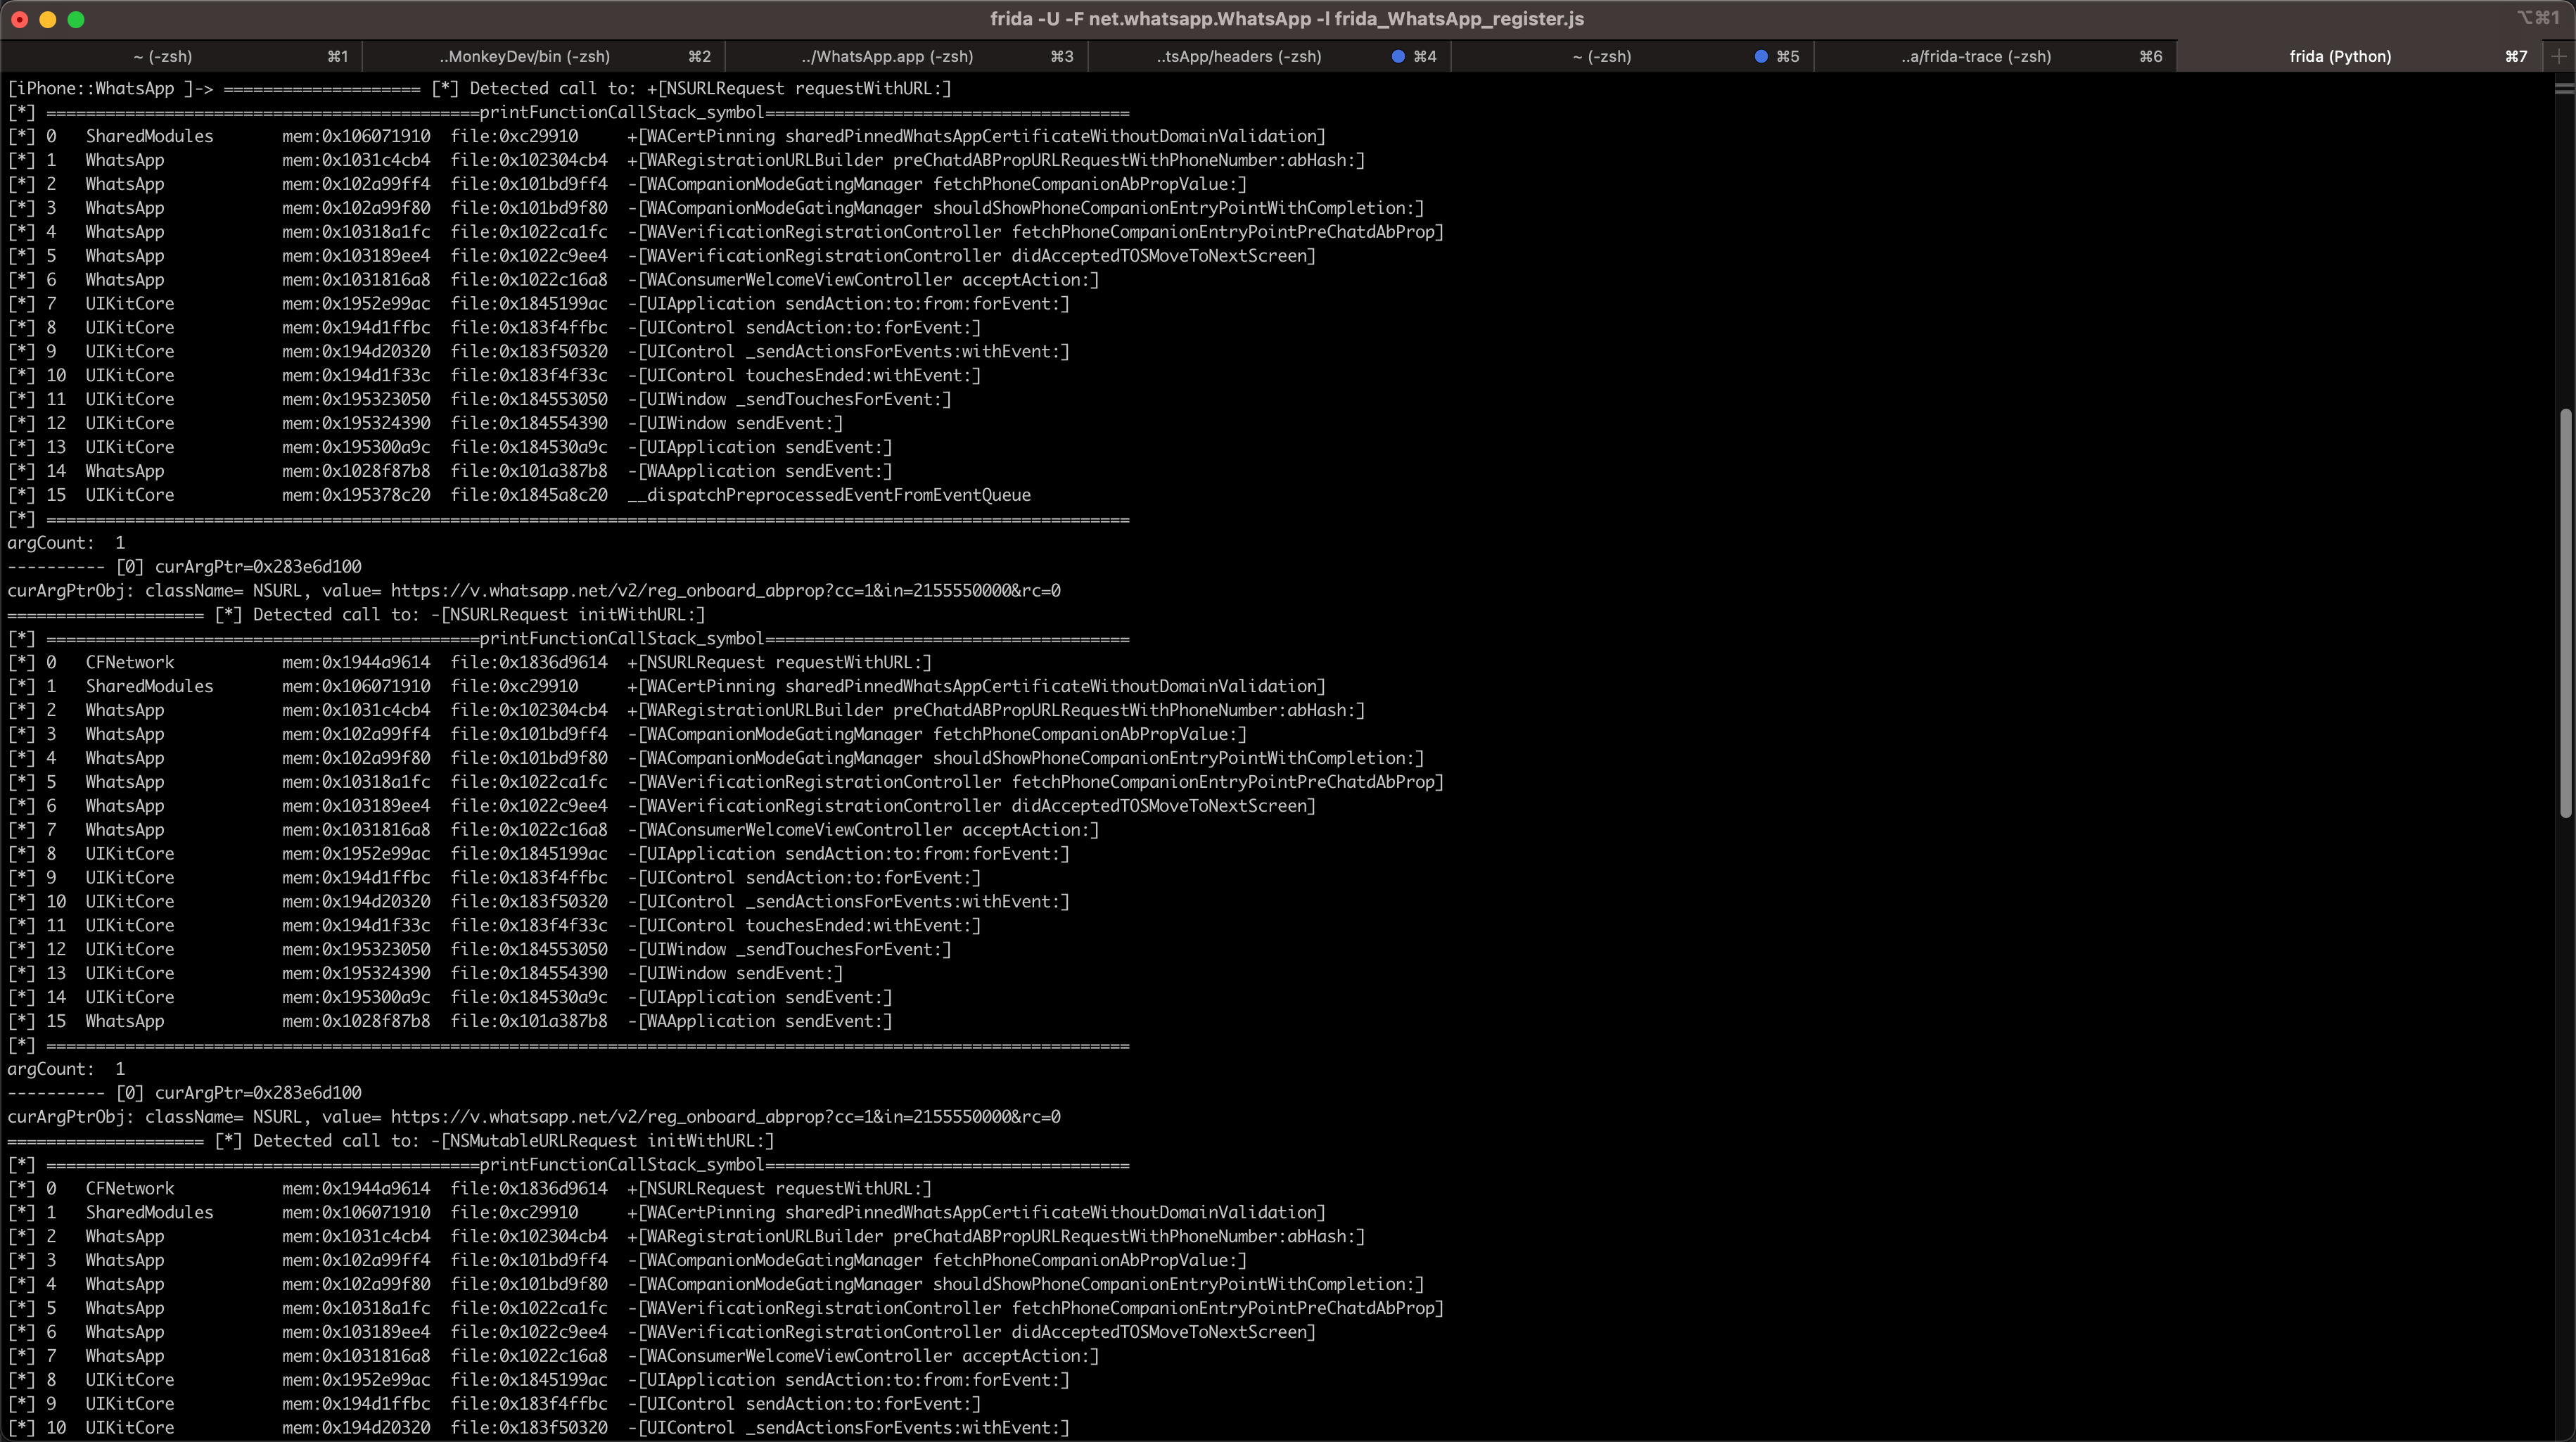Click the '[*] 1 WhatsApp' stack row
This screenshot has width=2576, height=1442.
686,160
